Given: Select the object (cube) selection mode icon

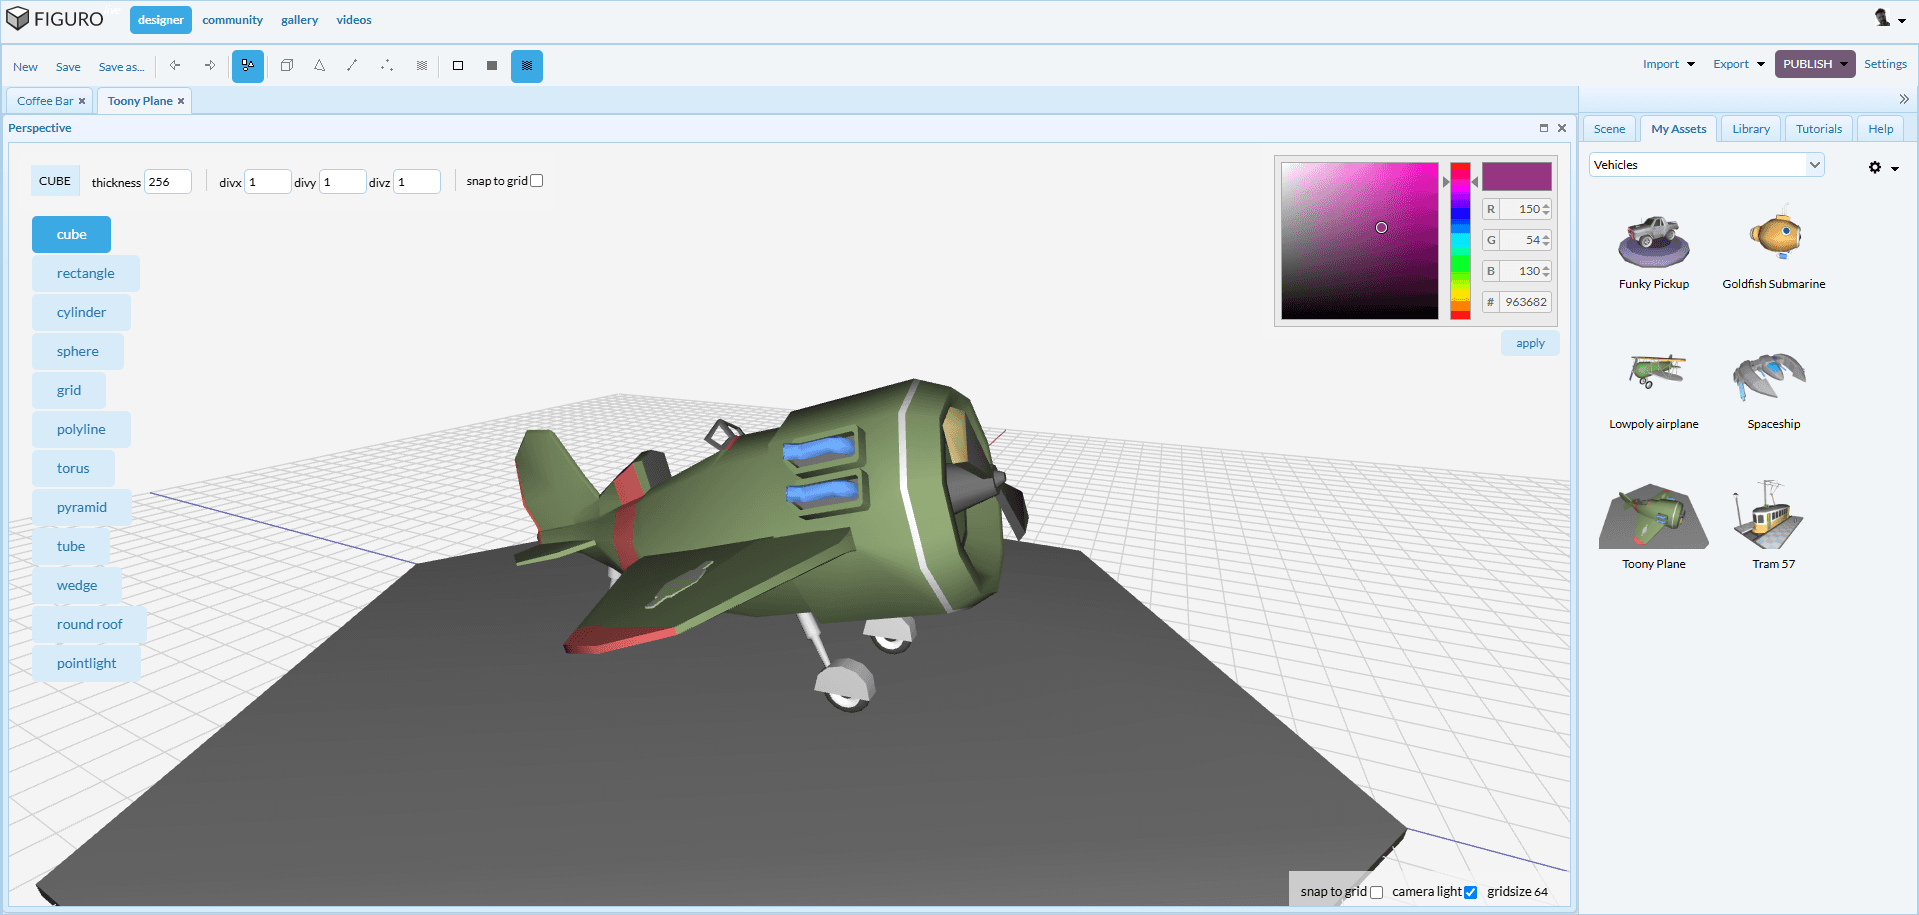Looking at the screenshot, I should (x=287, y=66).
